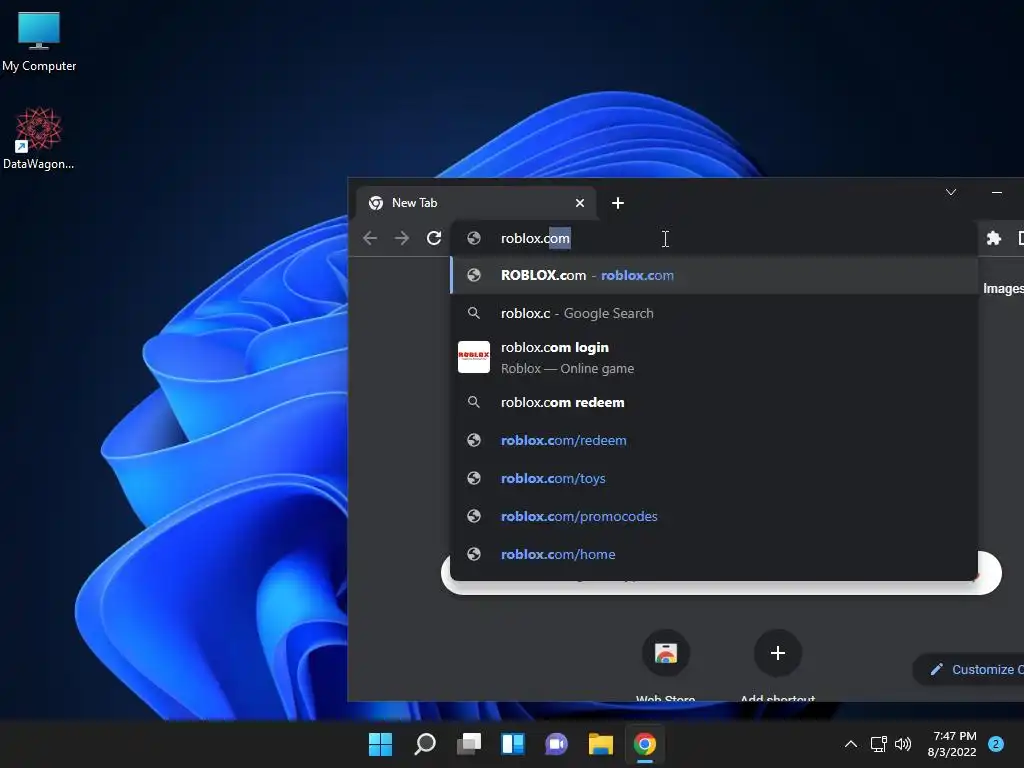
Task: Click the Customize Chrome pencil button
Action: coord(969,669)
